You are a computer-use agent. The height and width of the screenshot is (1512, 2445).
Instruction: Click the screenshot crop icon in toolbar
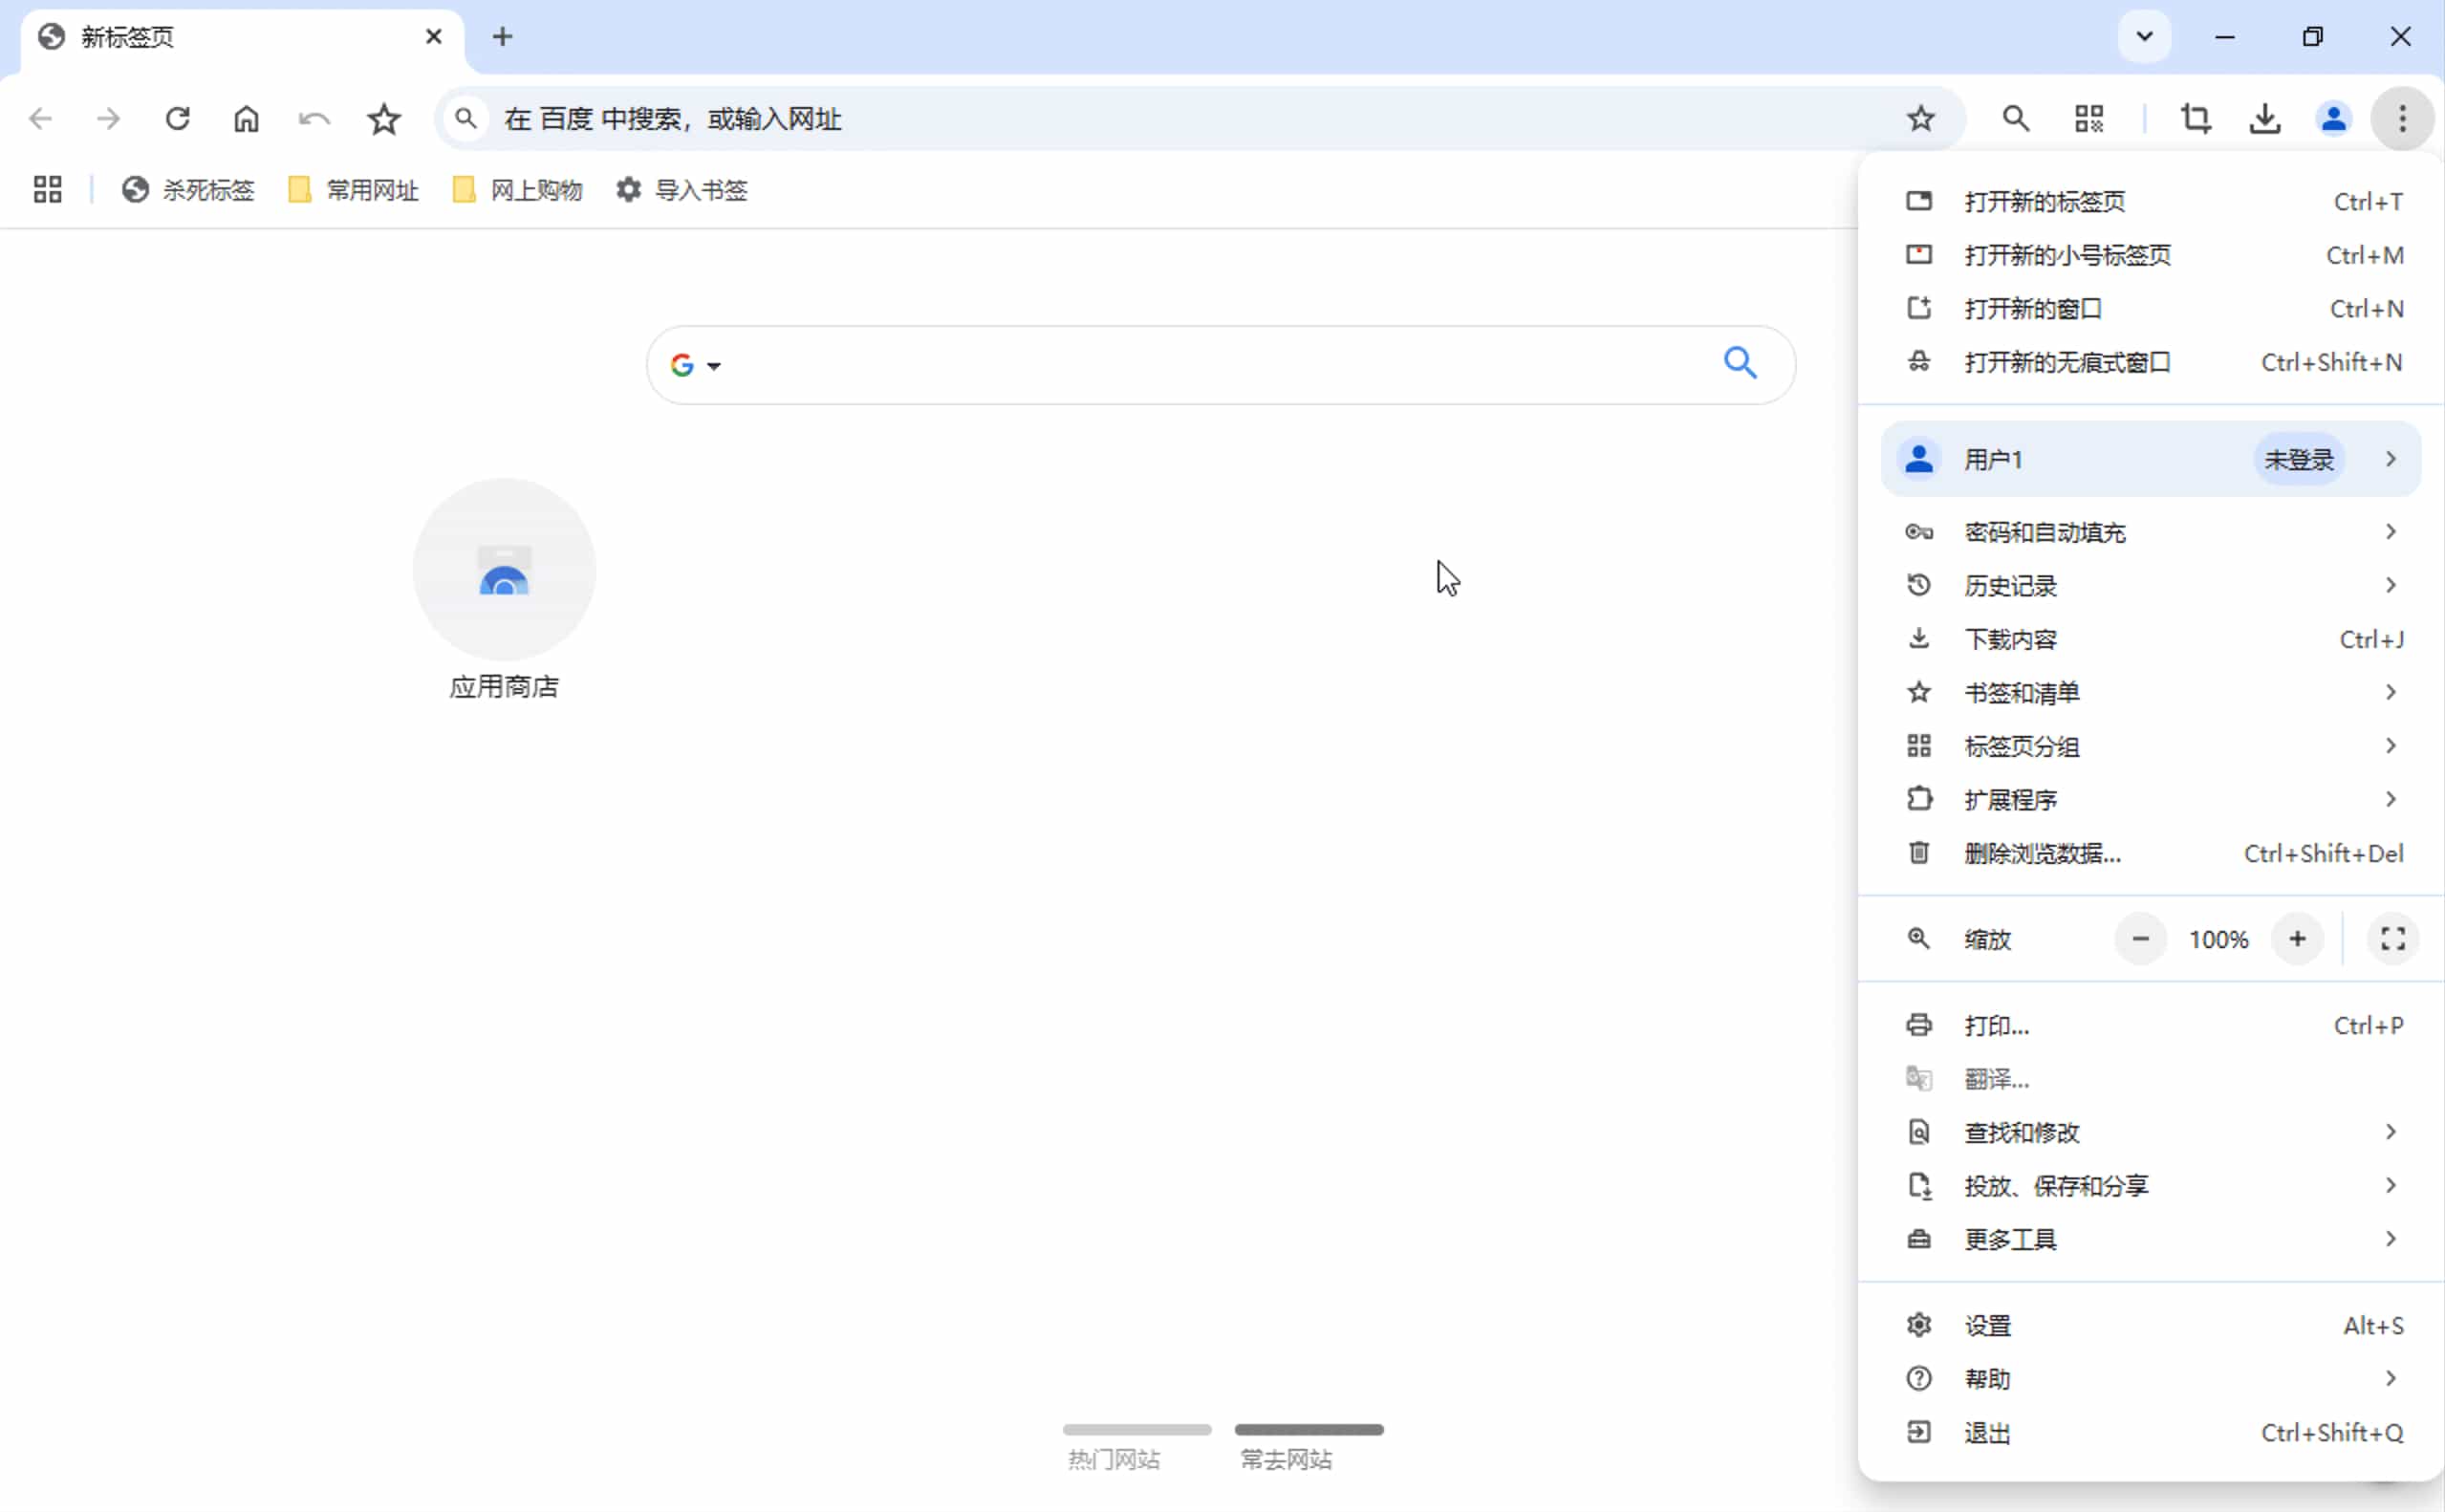point(2195,118)
